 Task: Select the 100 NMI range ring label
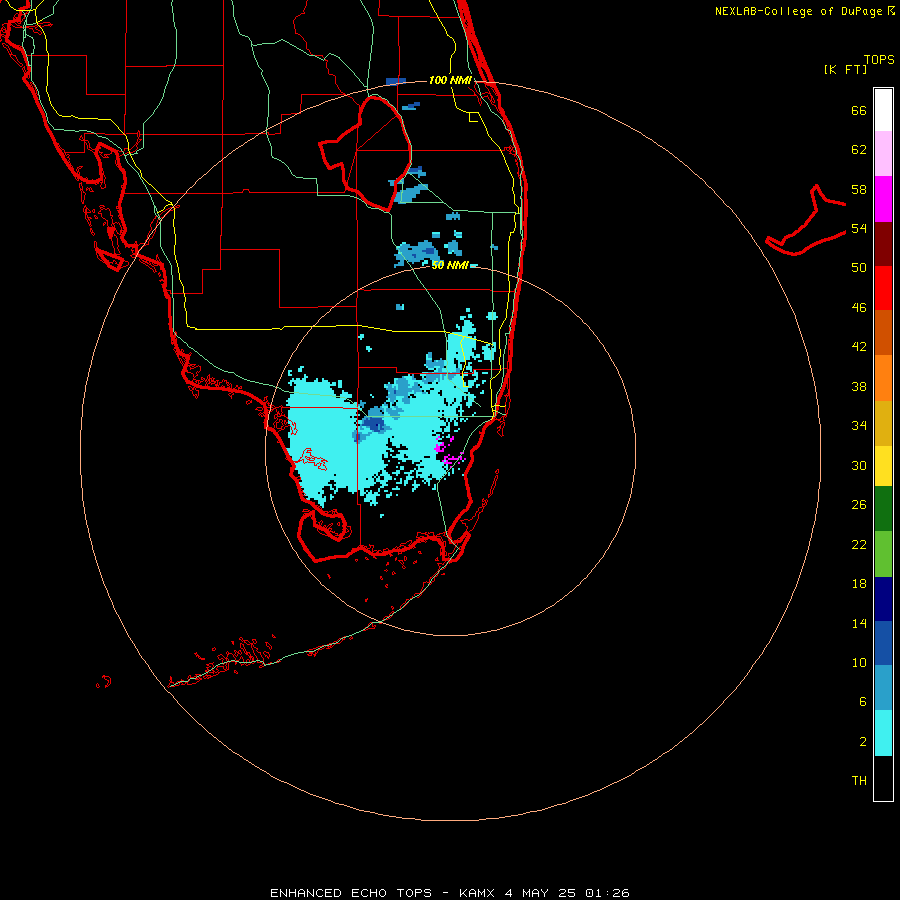[450, 80]
